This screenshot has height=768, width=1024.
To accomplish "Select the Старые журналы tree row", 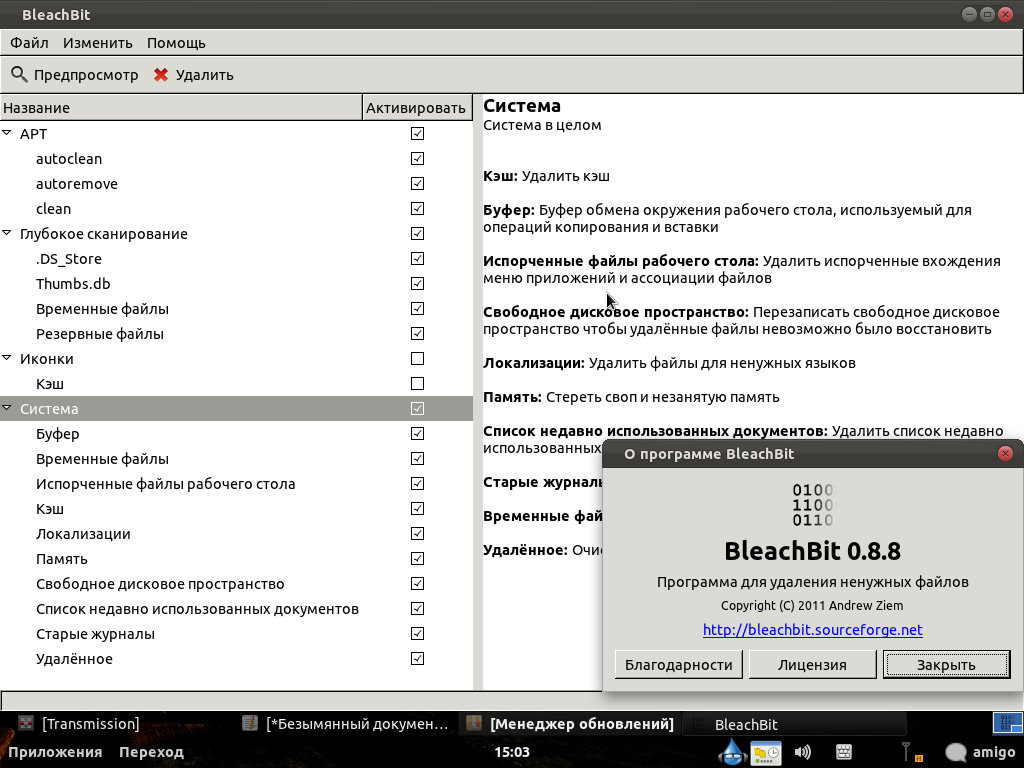I will click(236, 633).
